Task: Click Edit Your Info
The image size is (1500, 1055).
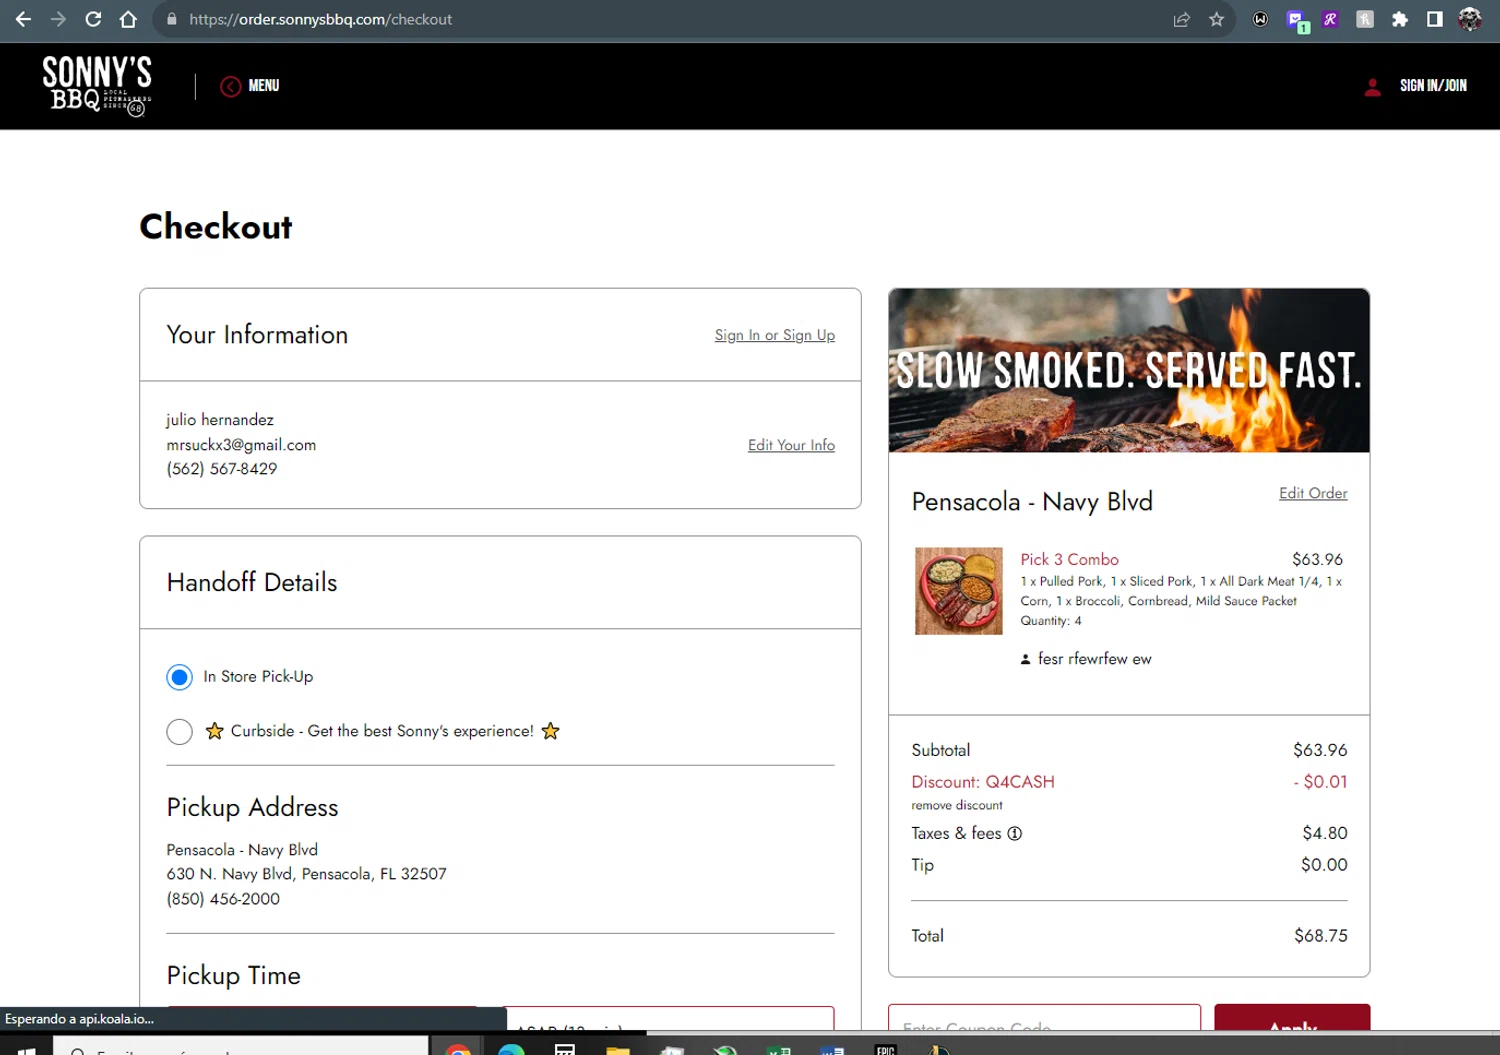Action: (791, 445)
